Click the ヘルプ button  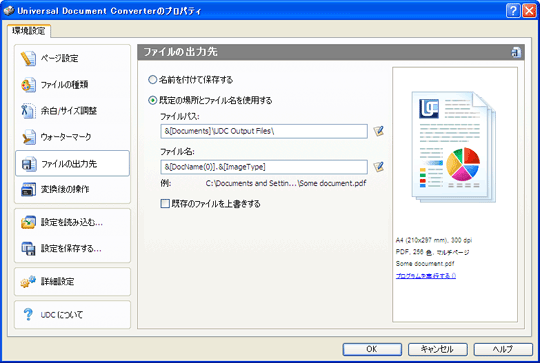(x=503, y=349)
